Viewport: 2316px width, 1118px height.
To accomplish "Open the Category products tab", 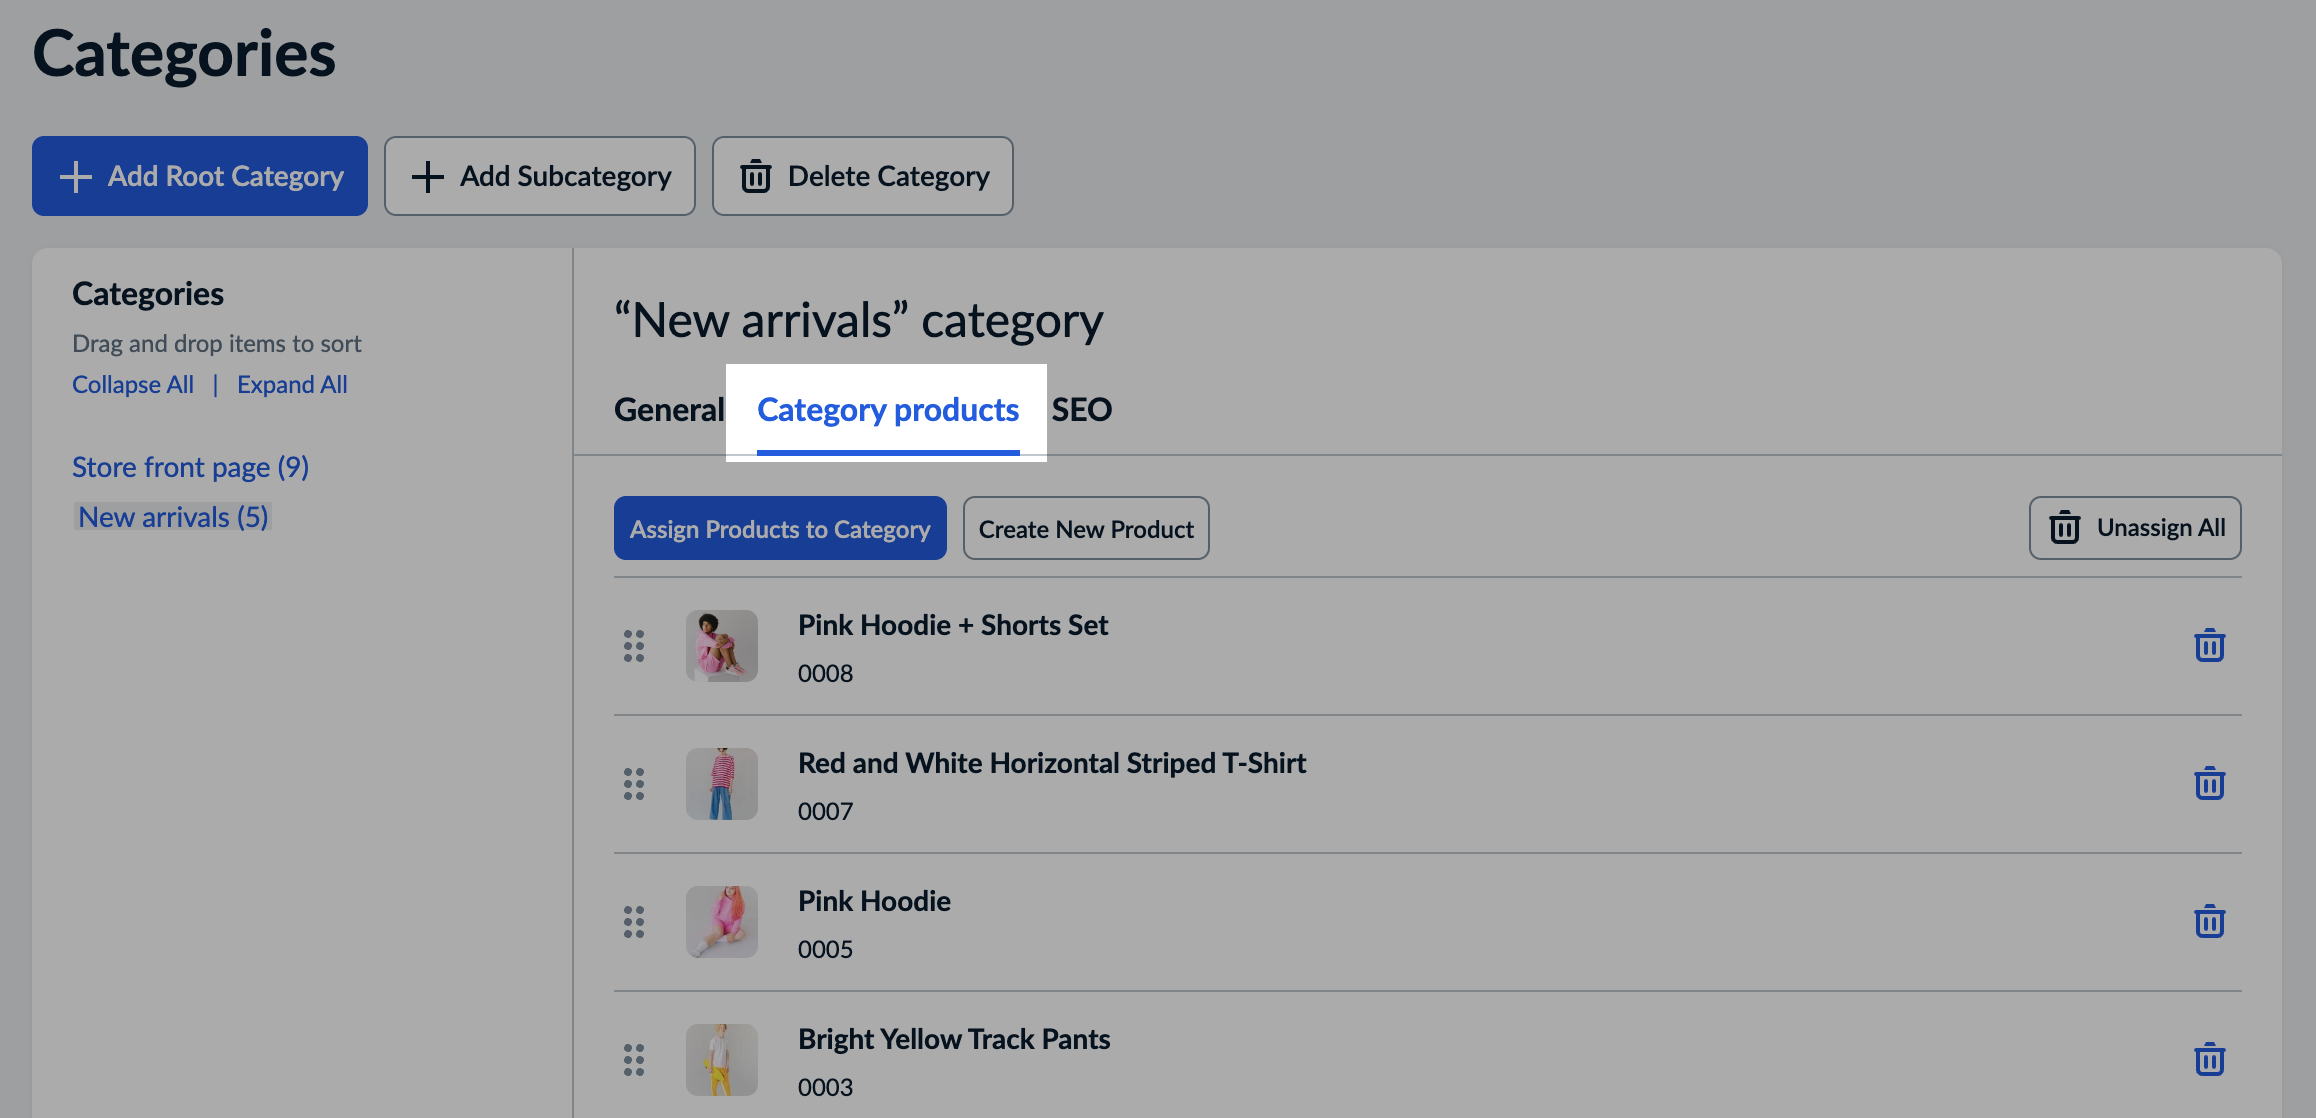I will tap(887, 410).
